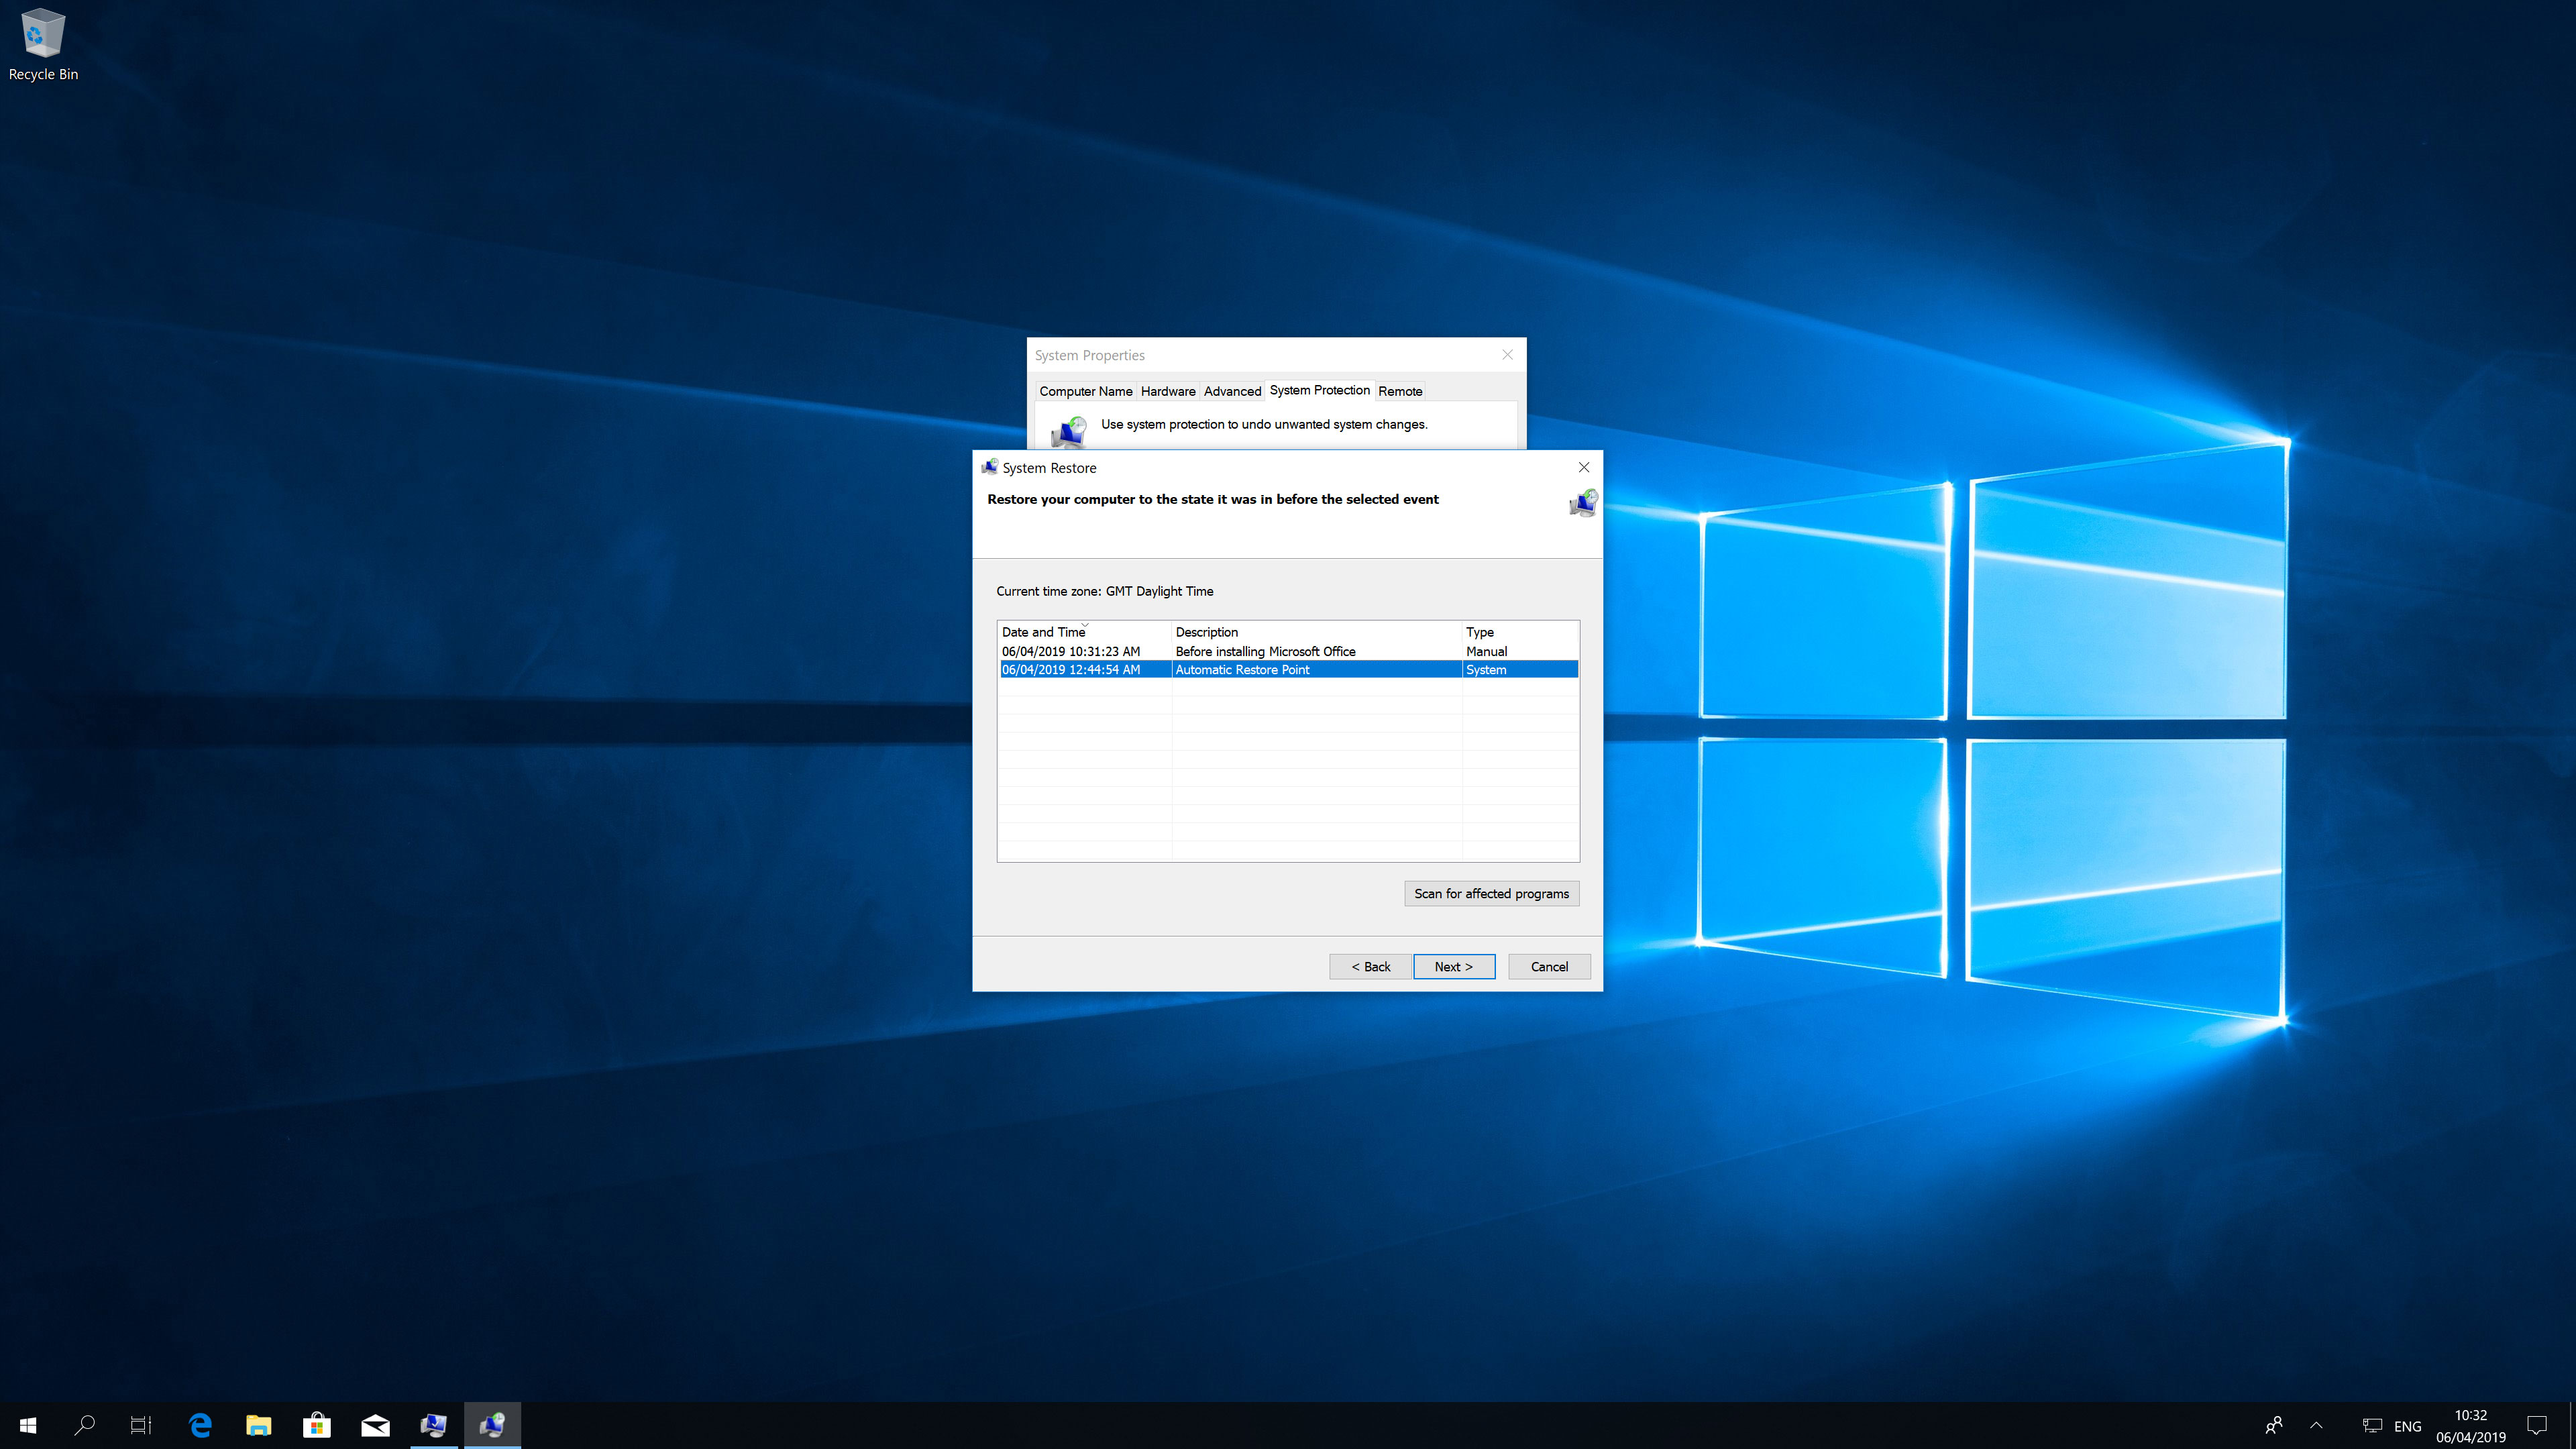Click the System Protection tab icon
Image resolution: width=2576 pixels, height=1449 pixels.
[1320, 391]
